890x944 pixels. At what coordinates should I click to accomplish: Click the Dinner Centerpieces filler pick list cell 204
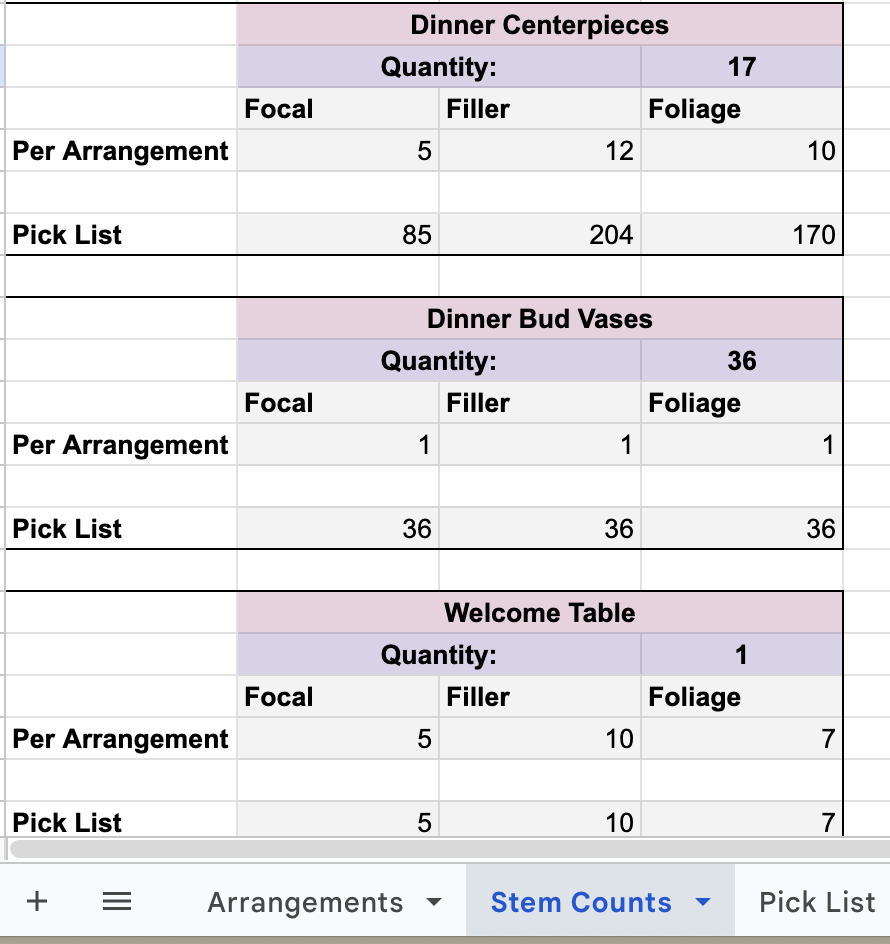[x=540, y=234]
